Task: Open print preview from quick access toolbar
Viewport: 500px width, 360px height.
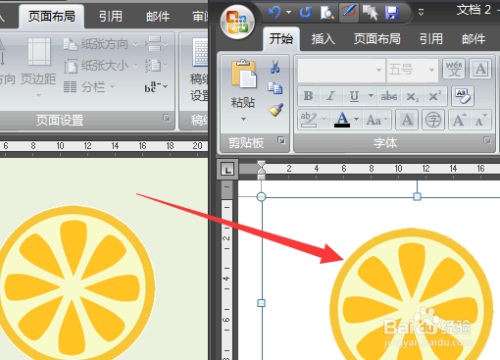Action: (327, 13)
